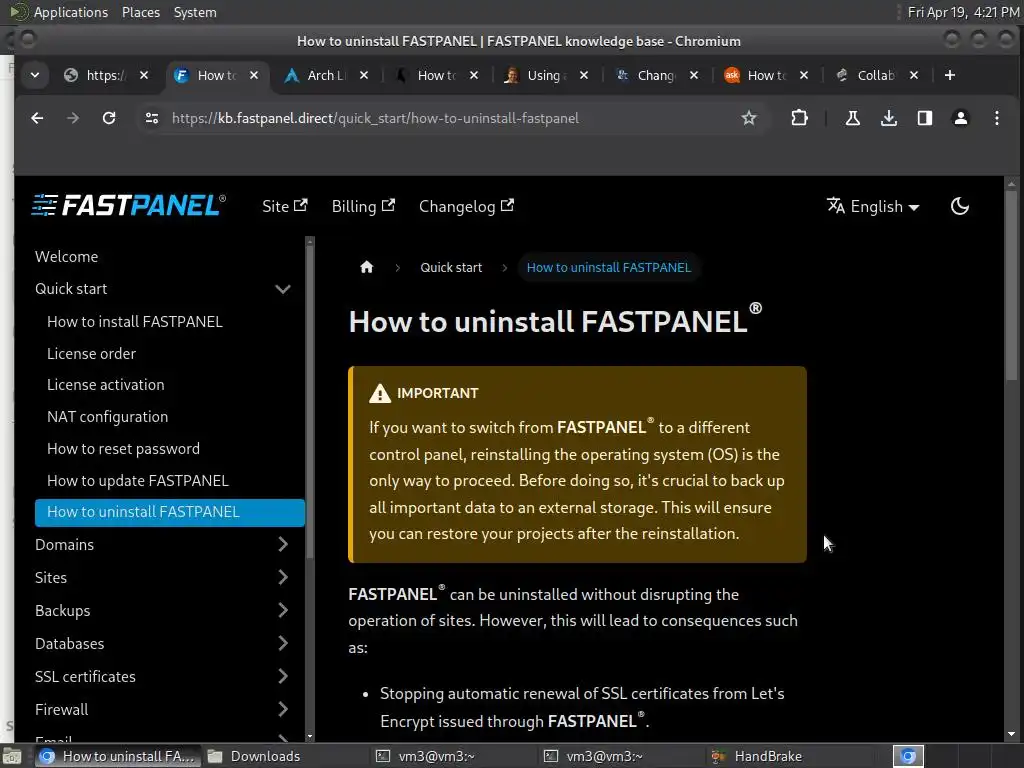Expand the Databases sidebar section
Image resolution: width=1024 pixels, height=768 pixels.
click(x=283, y=643)
